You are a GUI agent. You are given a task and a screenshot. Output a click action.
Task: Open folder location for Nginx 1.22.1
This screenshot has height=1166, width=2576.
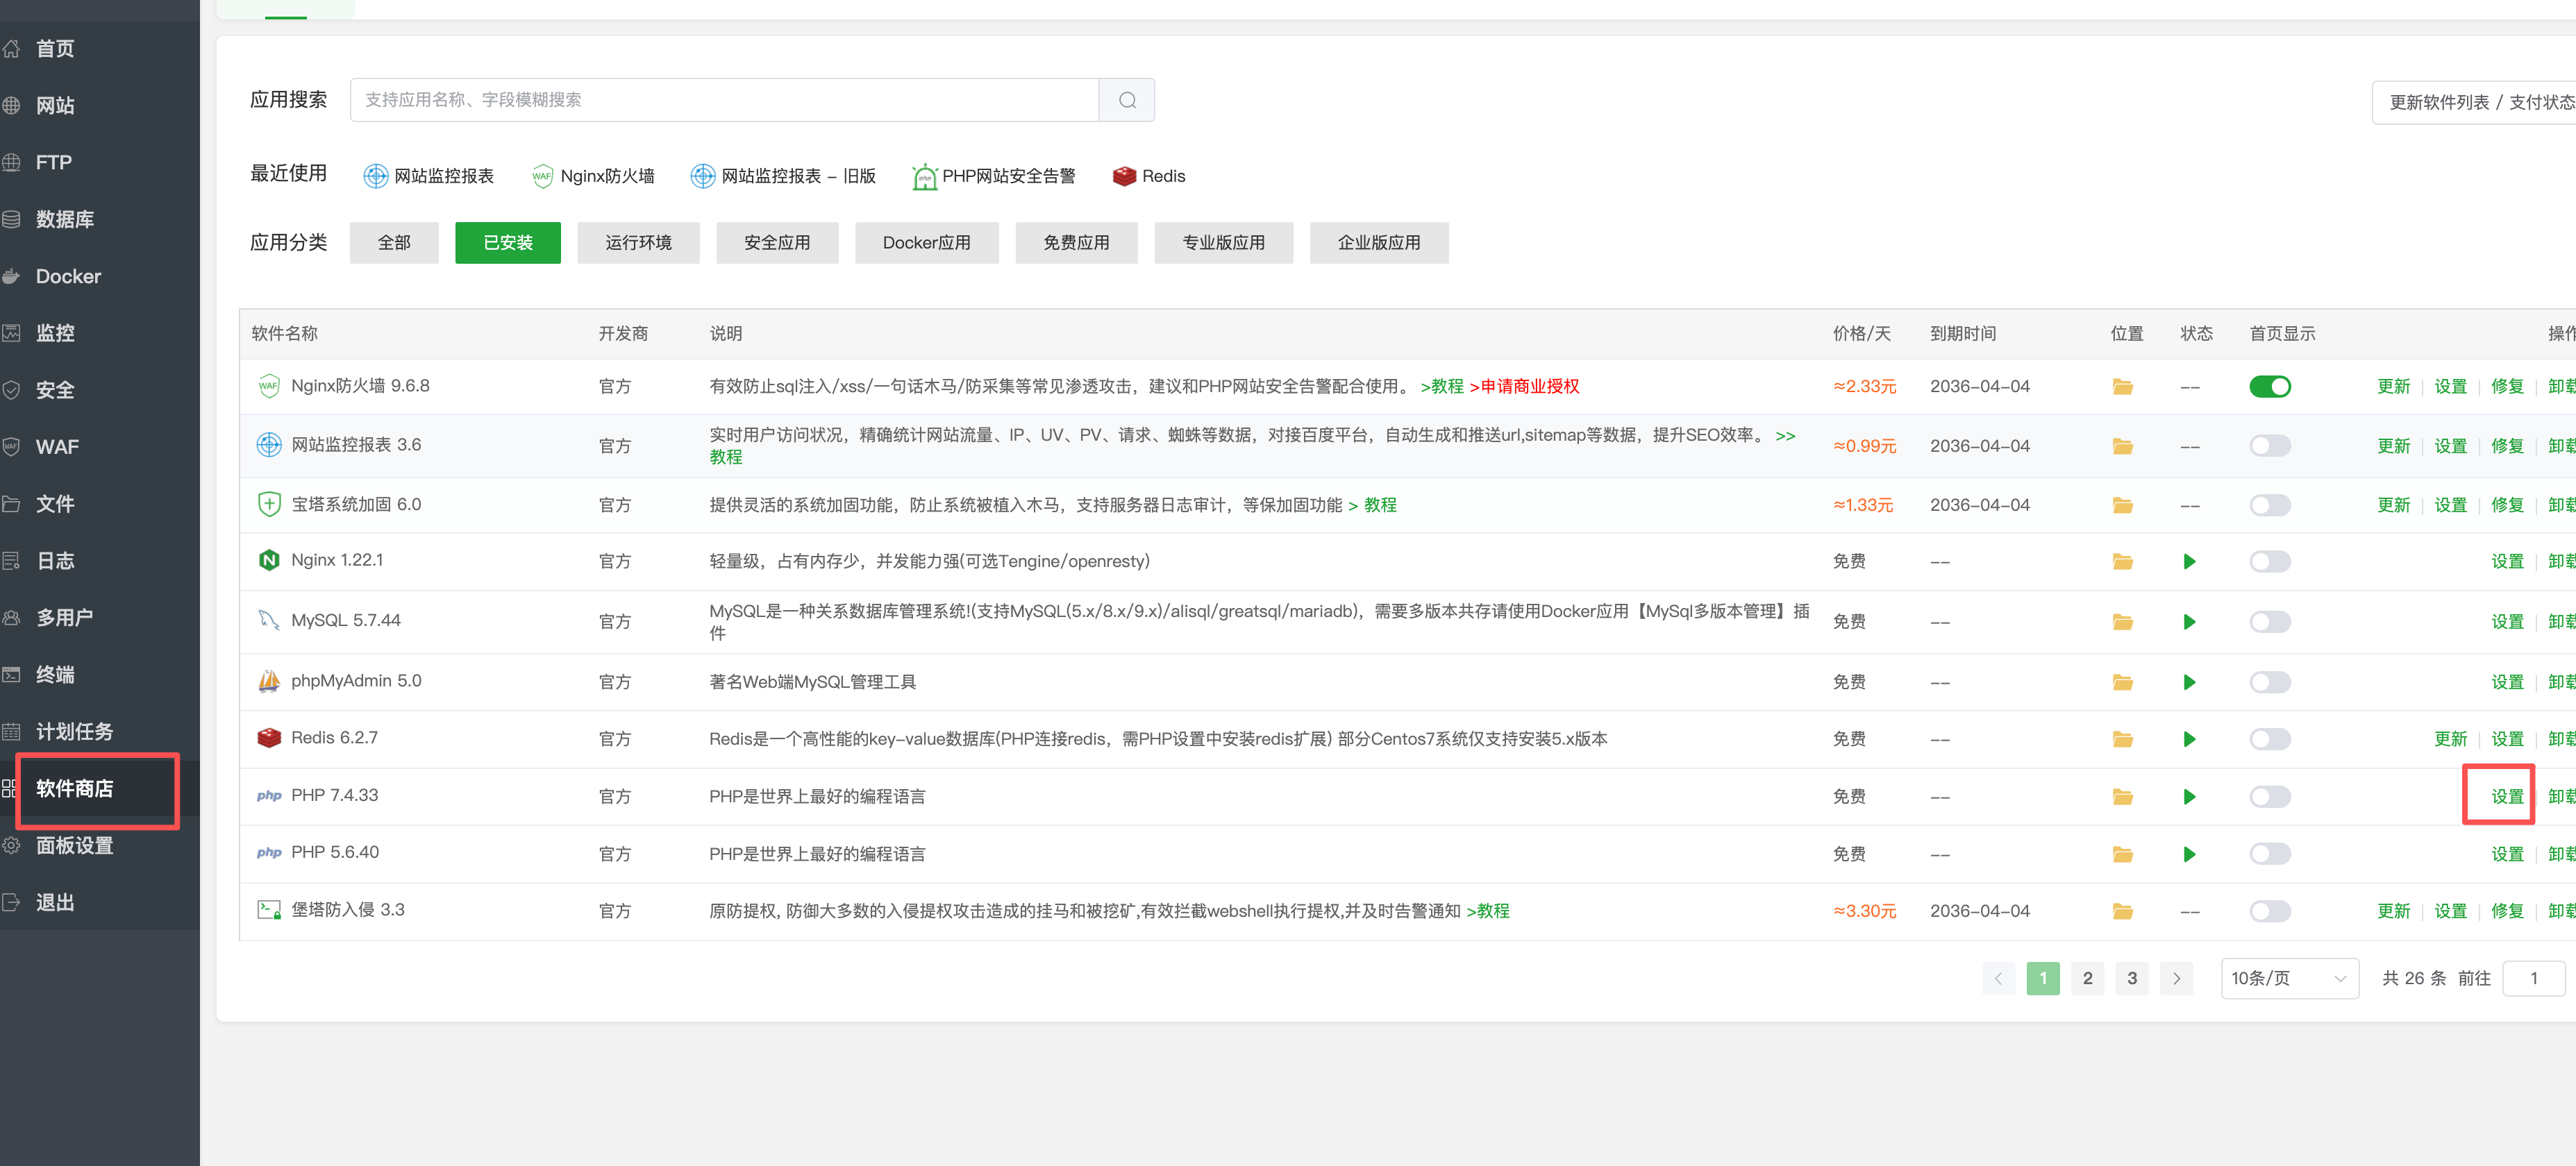coord(2122,562)
